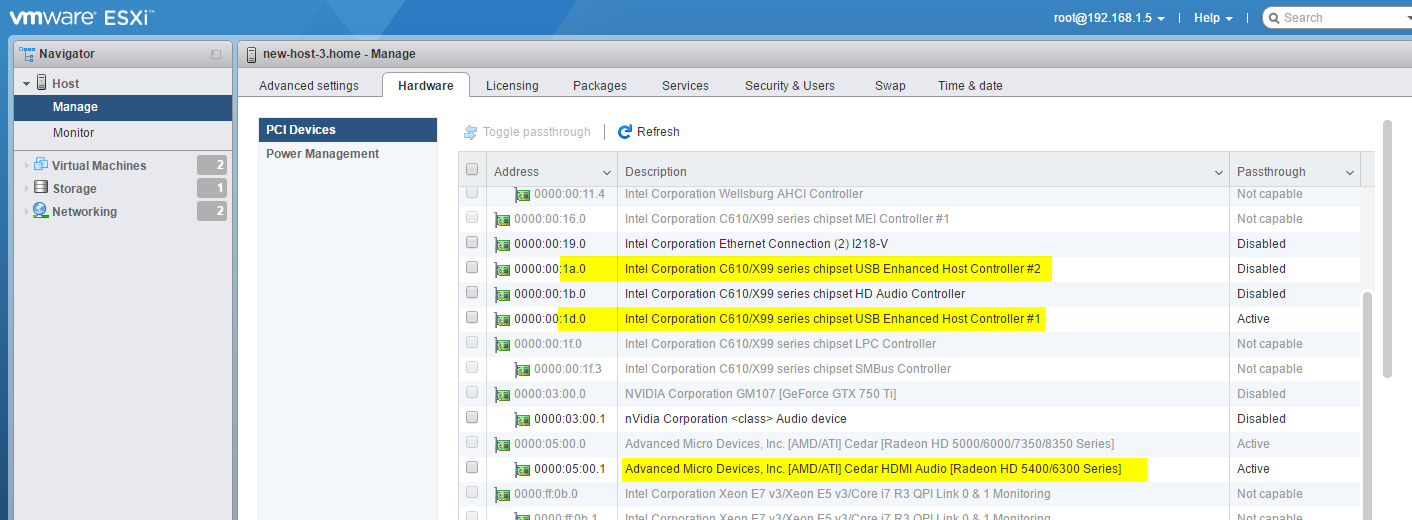
Task: Open the Address column dropdown arrow
Action: coord(607,173)
